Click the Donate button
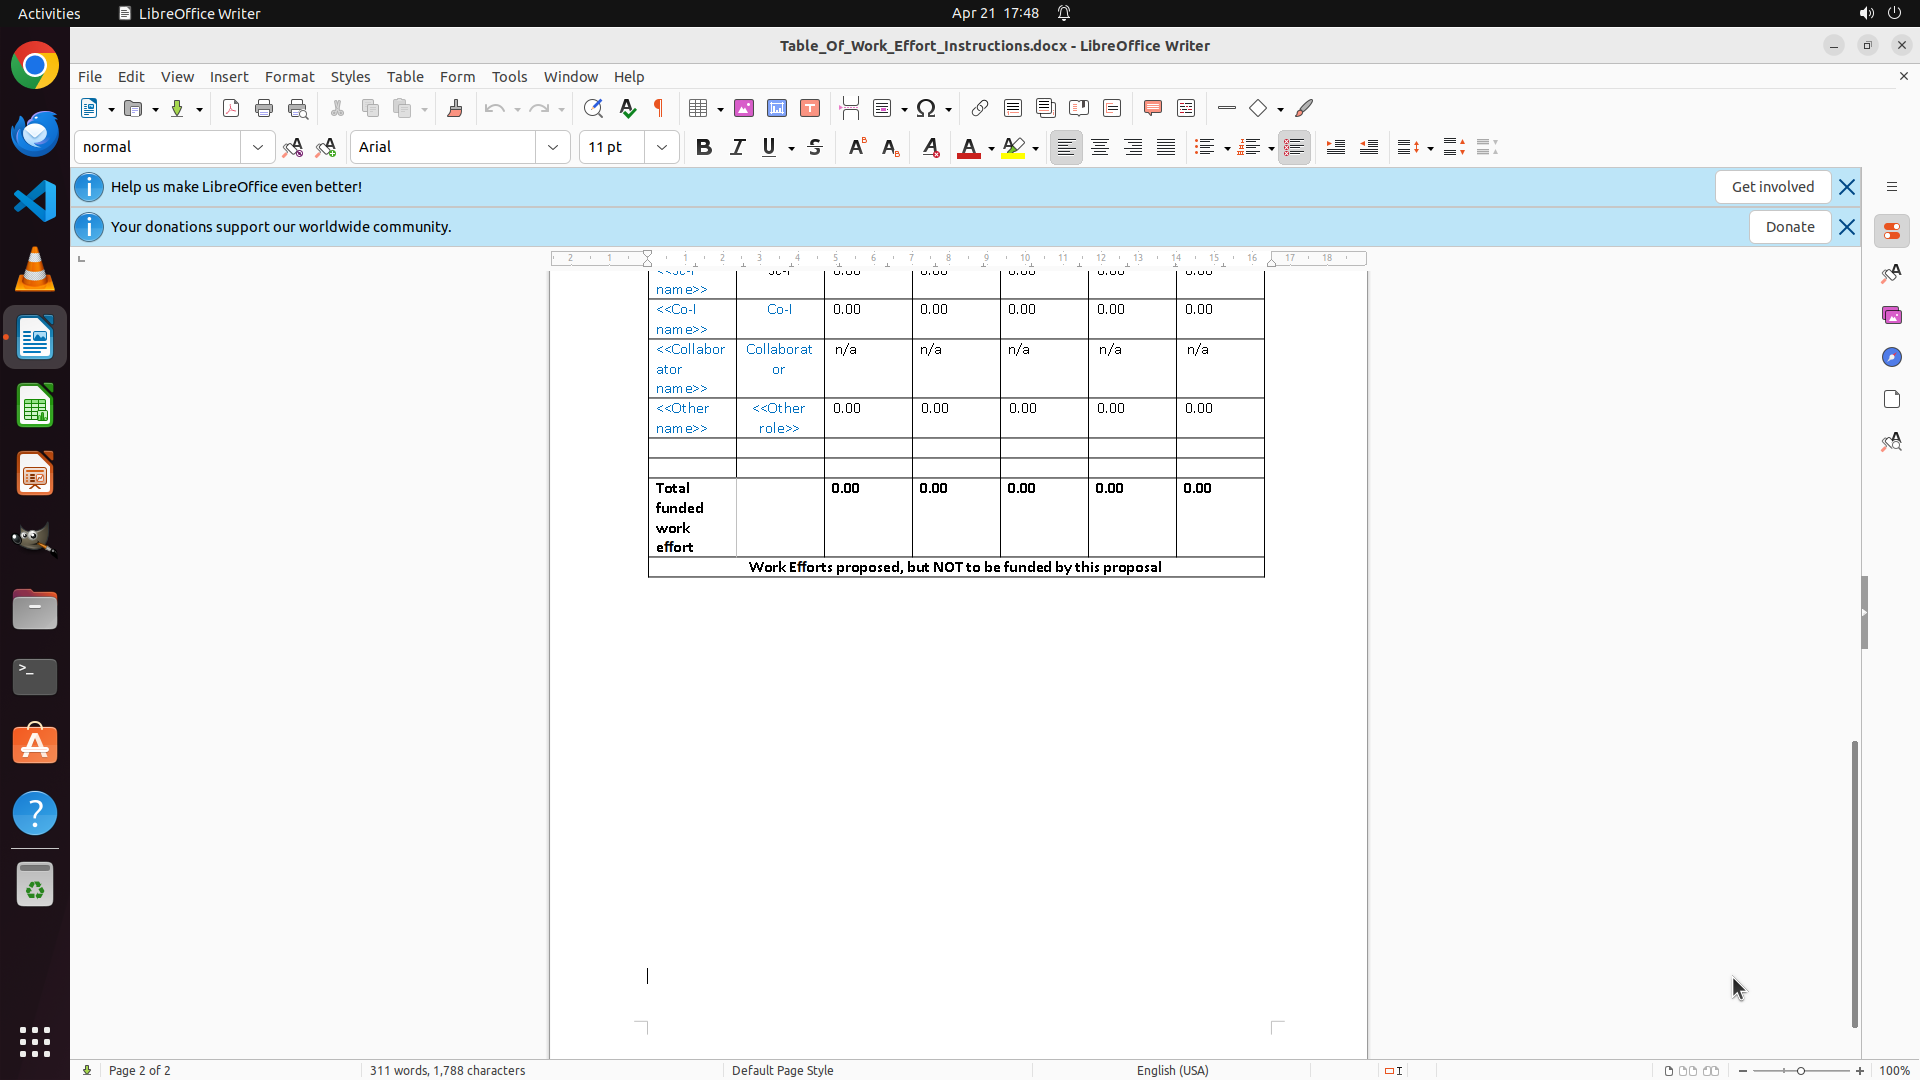1920x1080 pixels. tap(1789, 227)
